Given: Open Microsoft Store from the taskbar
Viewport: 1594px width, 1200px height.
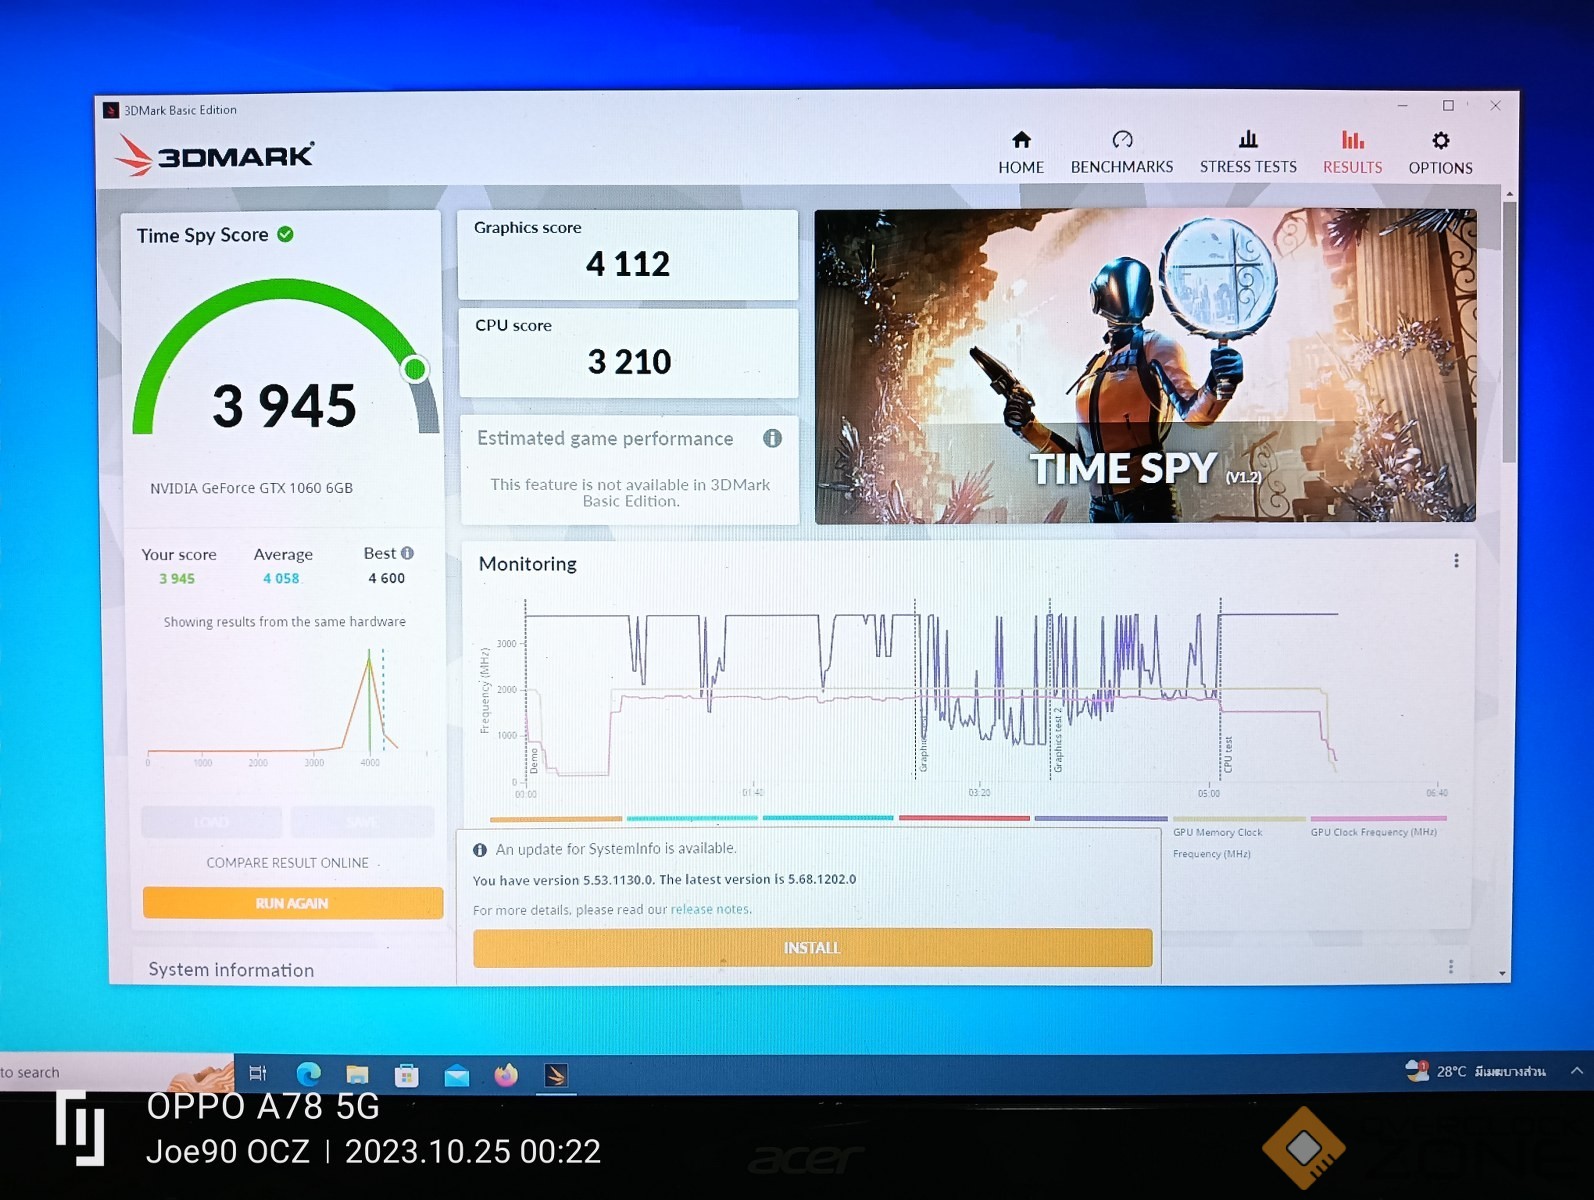Looking at the screenshot, I should (406, 1075).
